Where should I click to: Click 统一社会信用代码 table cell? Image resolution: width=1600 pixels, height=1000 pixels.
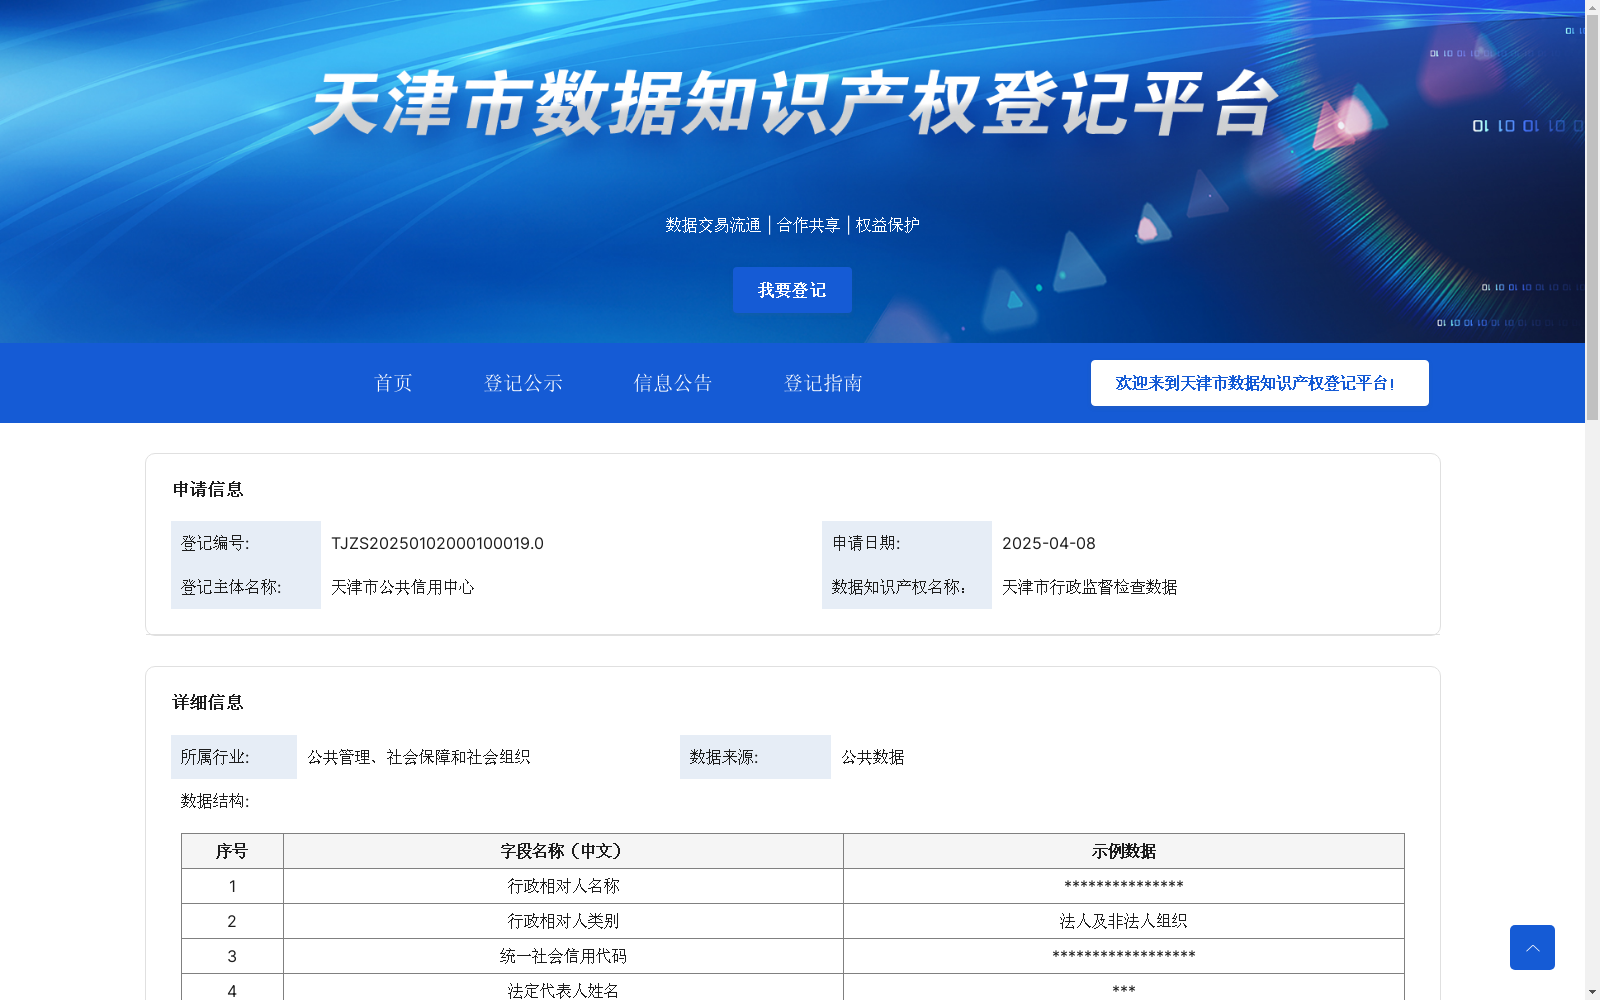coord(563,956)
